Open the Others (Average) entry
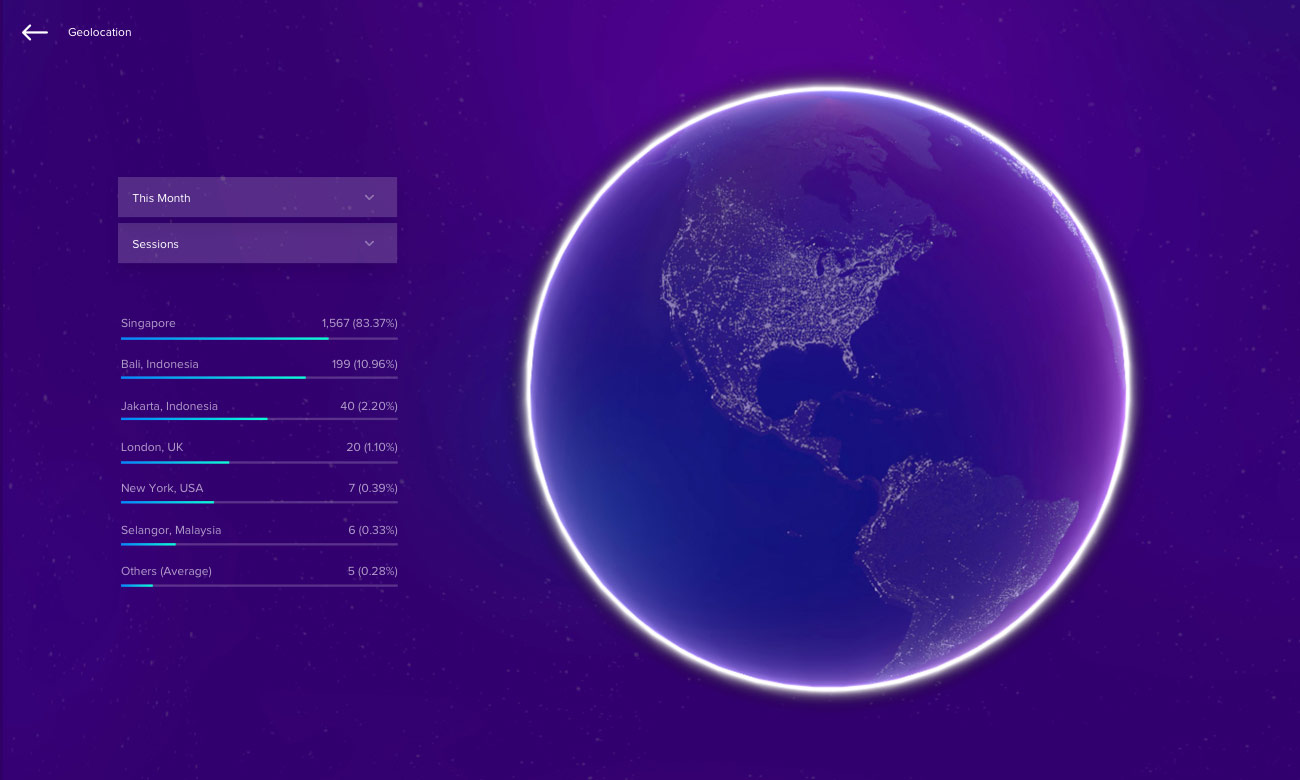Image resolution: width=1300 pixels, height=780 pixels. pos(166,571)
